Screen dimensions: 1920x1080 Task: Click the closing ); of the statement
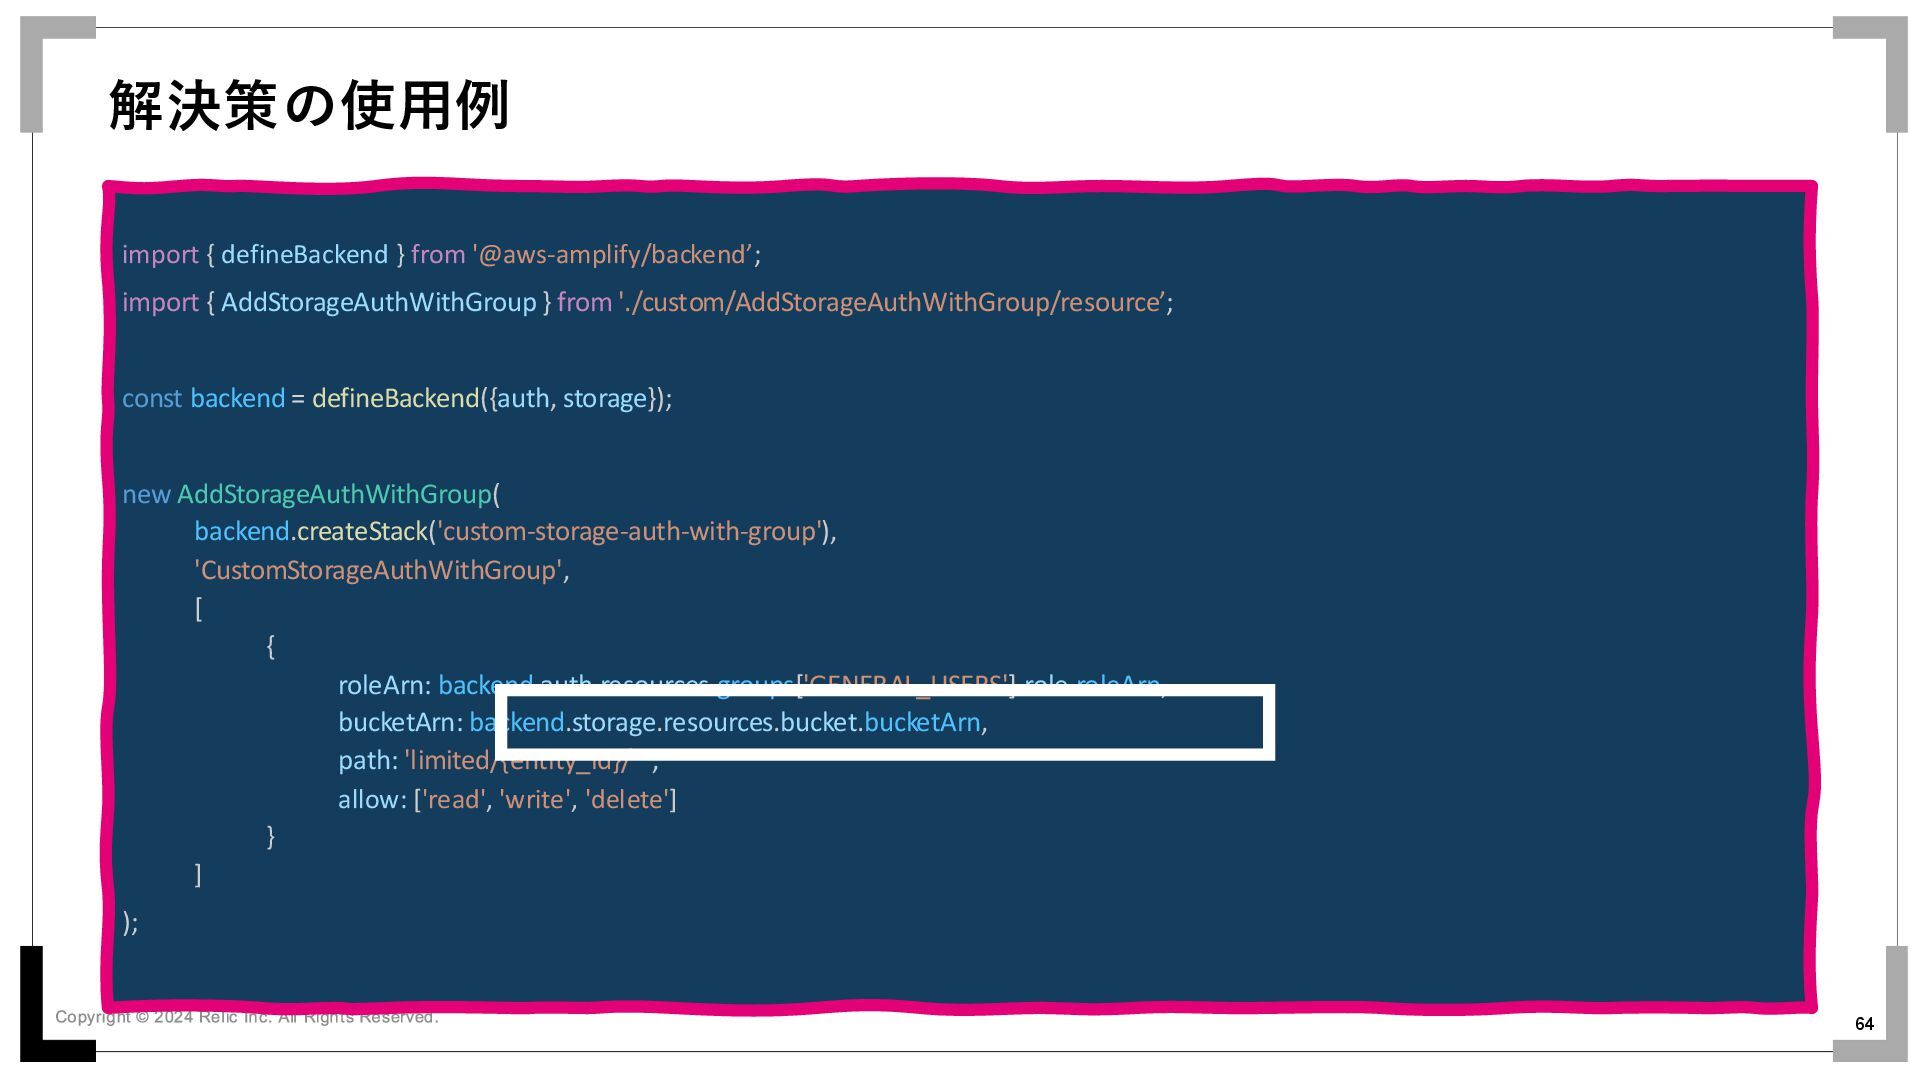point(130,922)
